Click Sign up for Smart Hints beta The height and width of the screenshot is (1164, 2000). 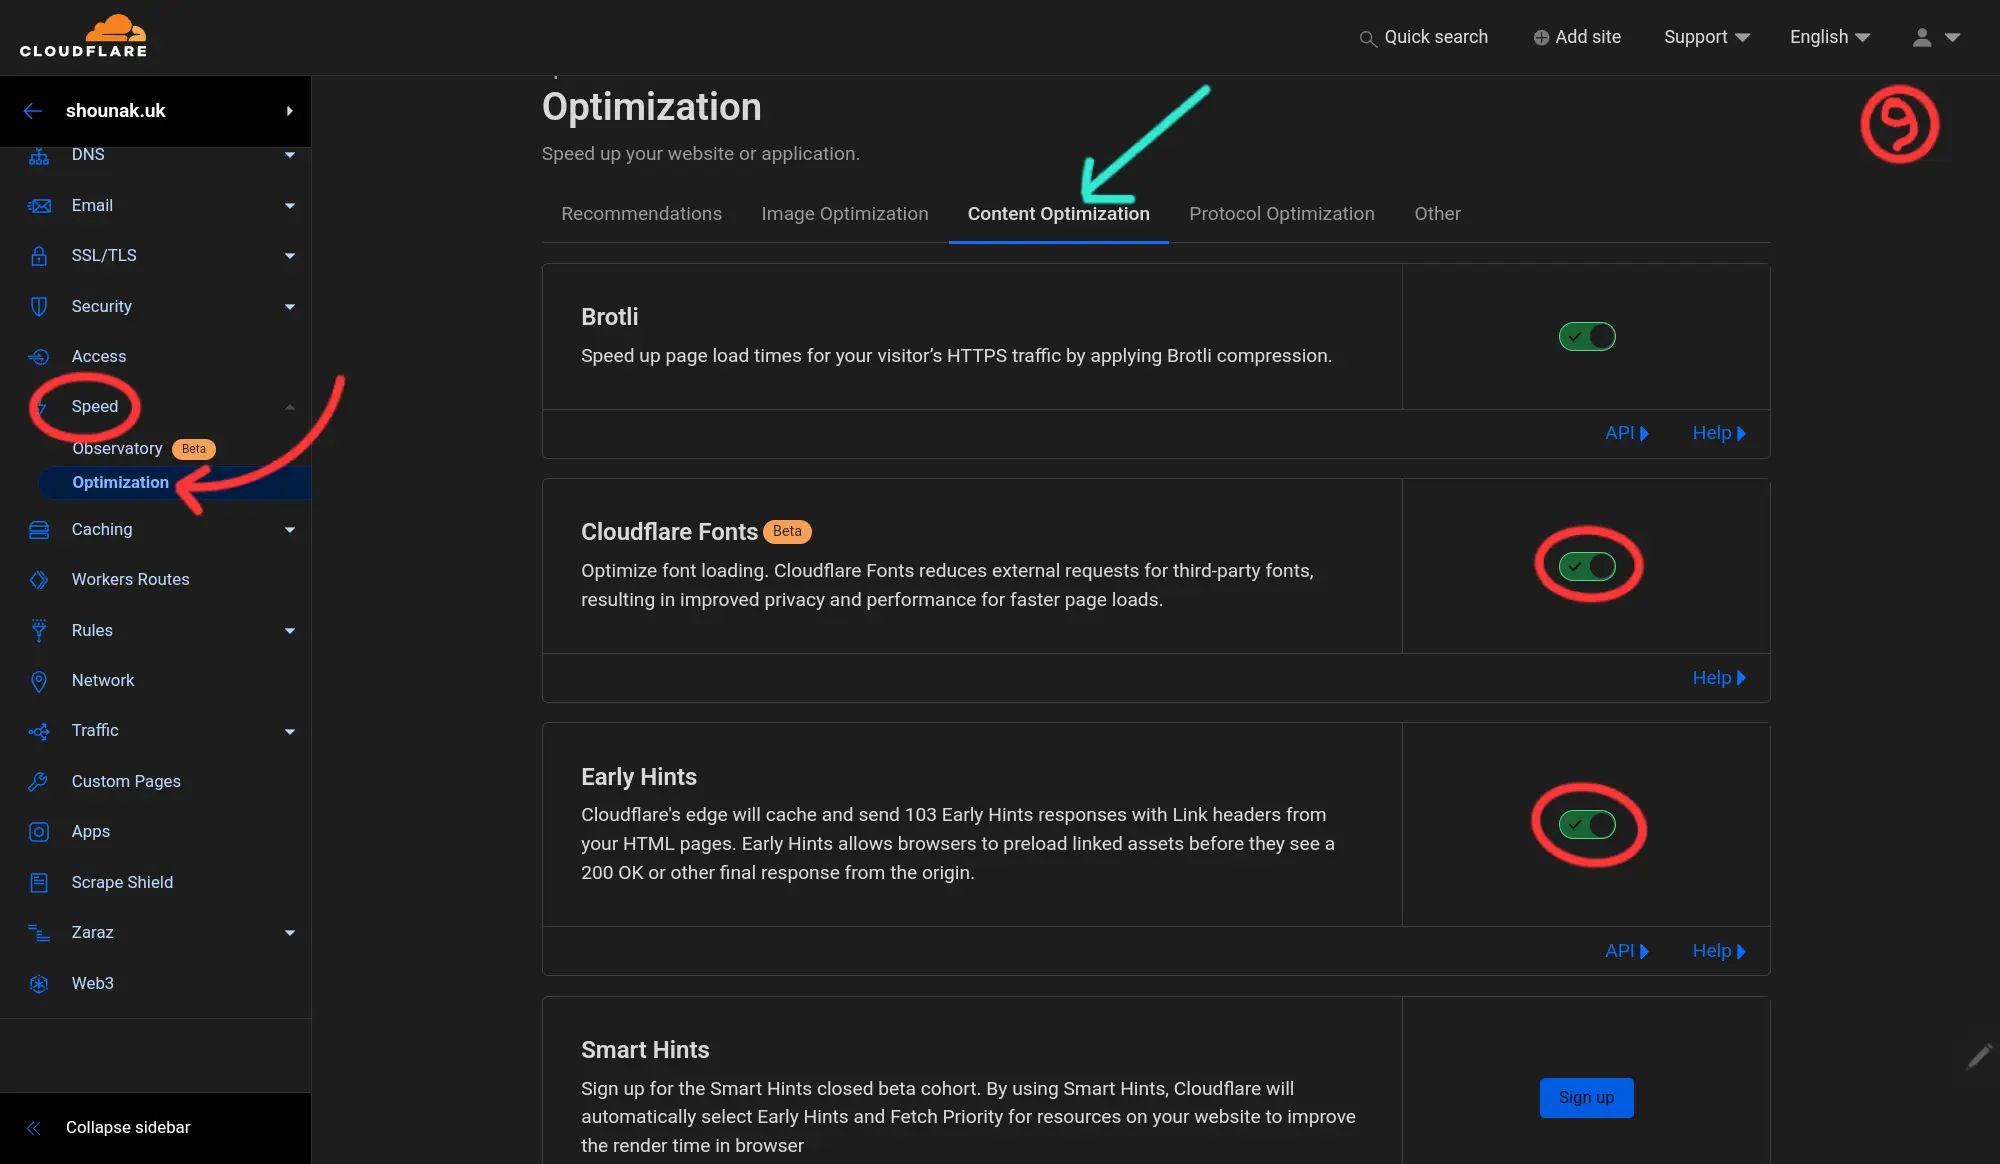pos(1586,1097)
